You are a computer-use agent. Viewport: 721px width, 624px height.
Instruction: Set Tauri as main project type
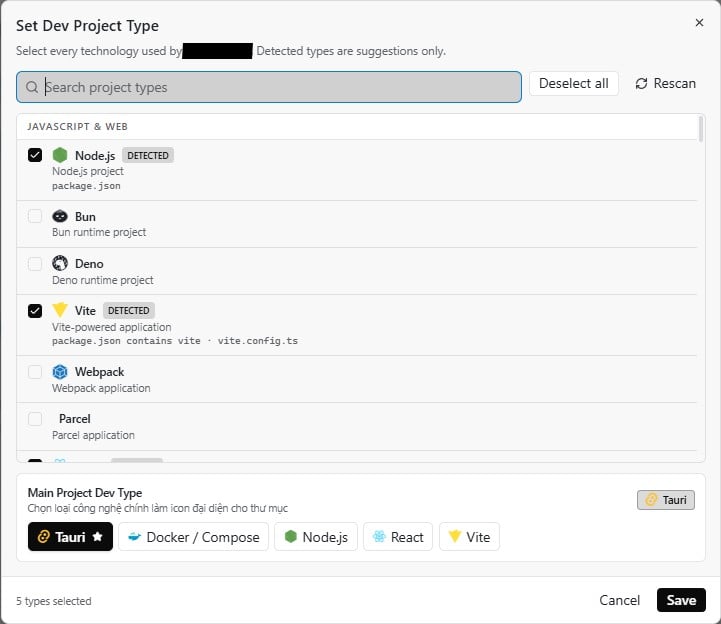click(x=70, y=536)
